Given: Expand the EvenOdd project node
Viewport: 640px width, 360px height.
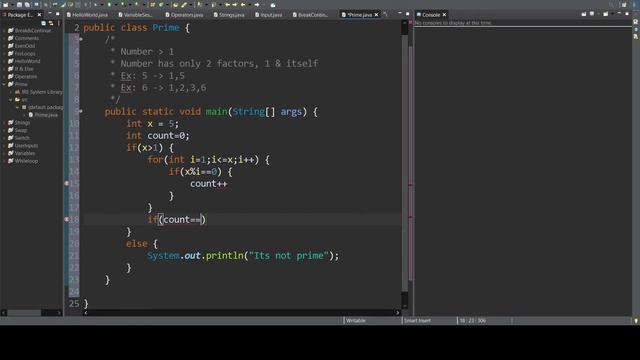Looking at the screenshot, I should [4, 46].
